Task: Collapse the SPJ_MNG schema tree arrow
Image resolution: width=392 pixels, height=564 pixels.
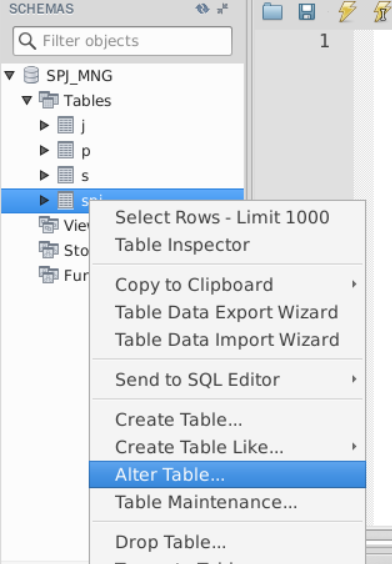Action: coord(10,75)
